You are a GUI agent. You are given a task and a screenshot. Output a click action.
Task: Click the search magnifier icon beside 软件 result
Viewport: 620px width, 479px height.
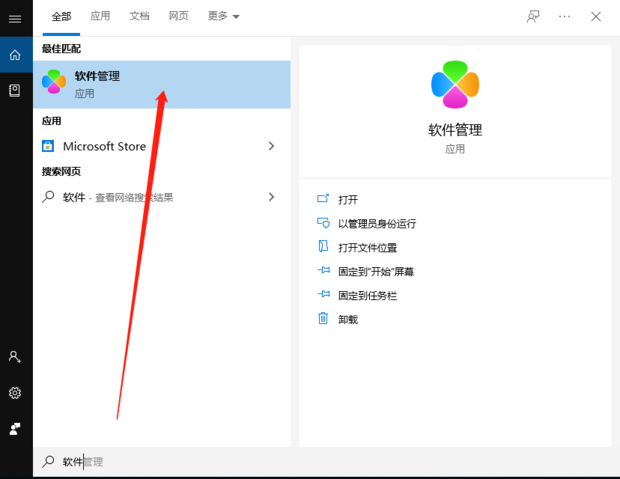(x=48, y=197)
